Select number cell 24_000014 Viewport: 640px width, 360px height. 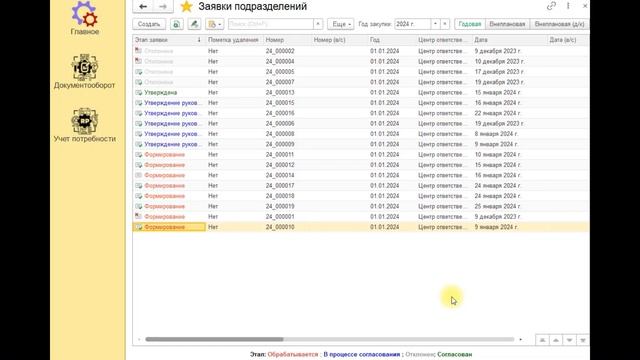[x=280, y=175]
